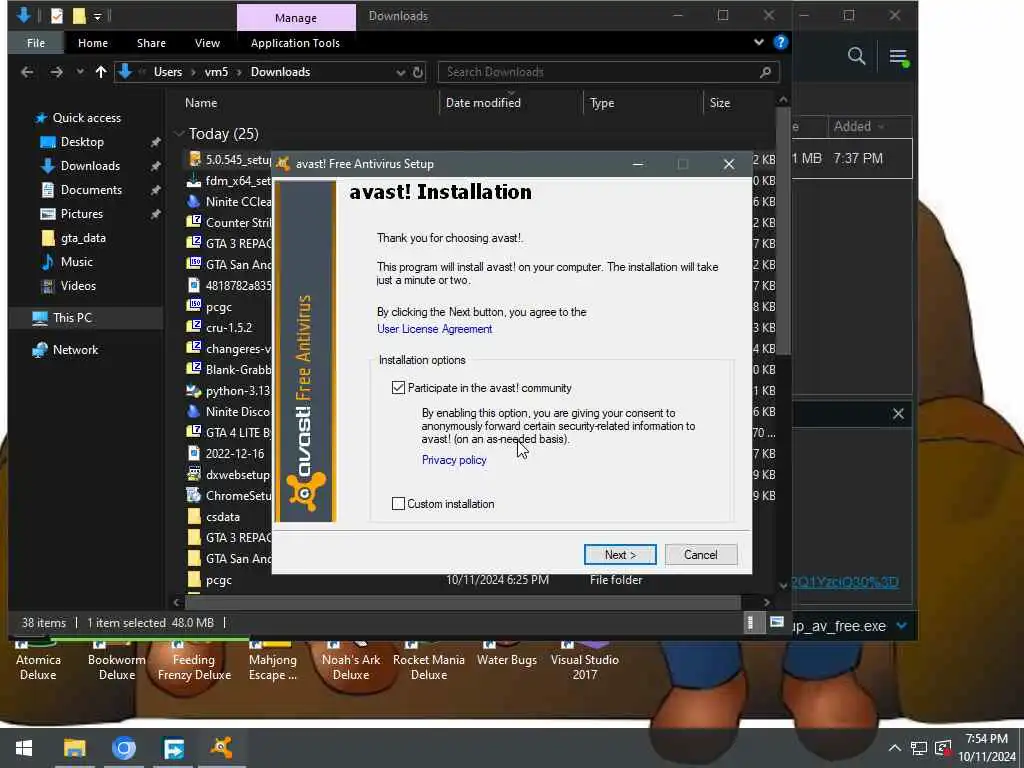Select This PC in navigation pane
Screen dimensions: 1024x768
click(x=72, y=318)
